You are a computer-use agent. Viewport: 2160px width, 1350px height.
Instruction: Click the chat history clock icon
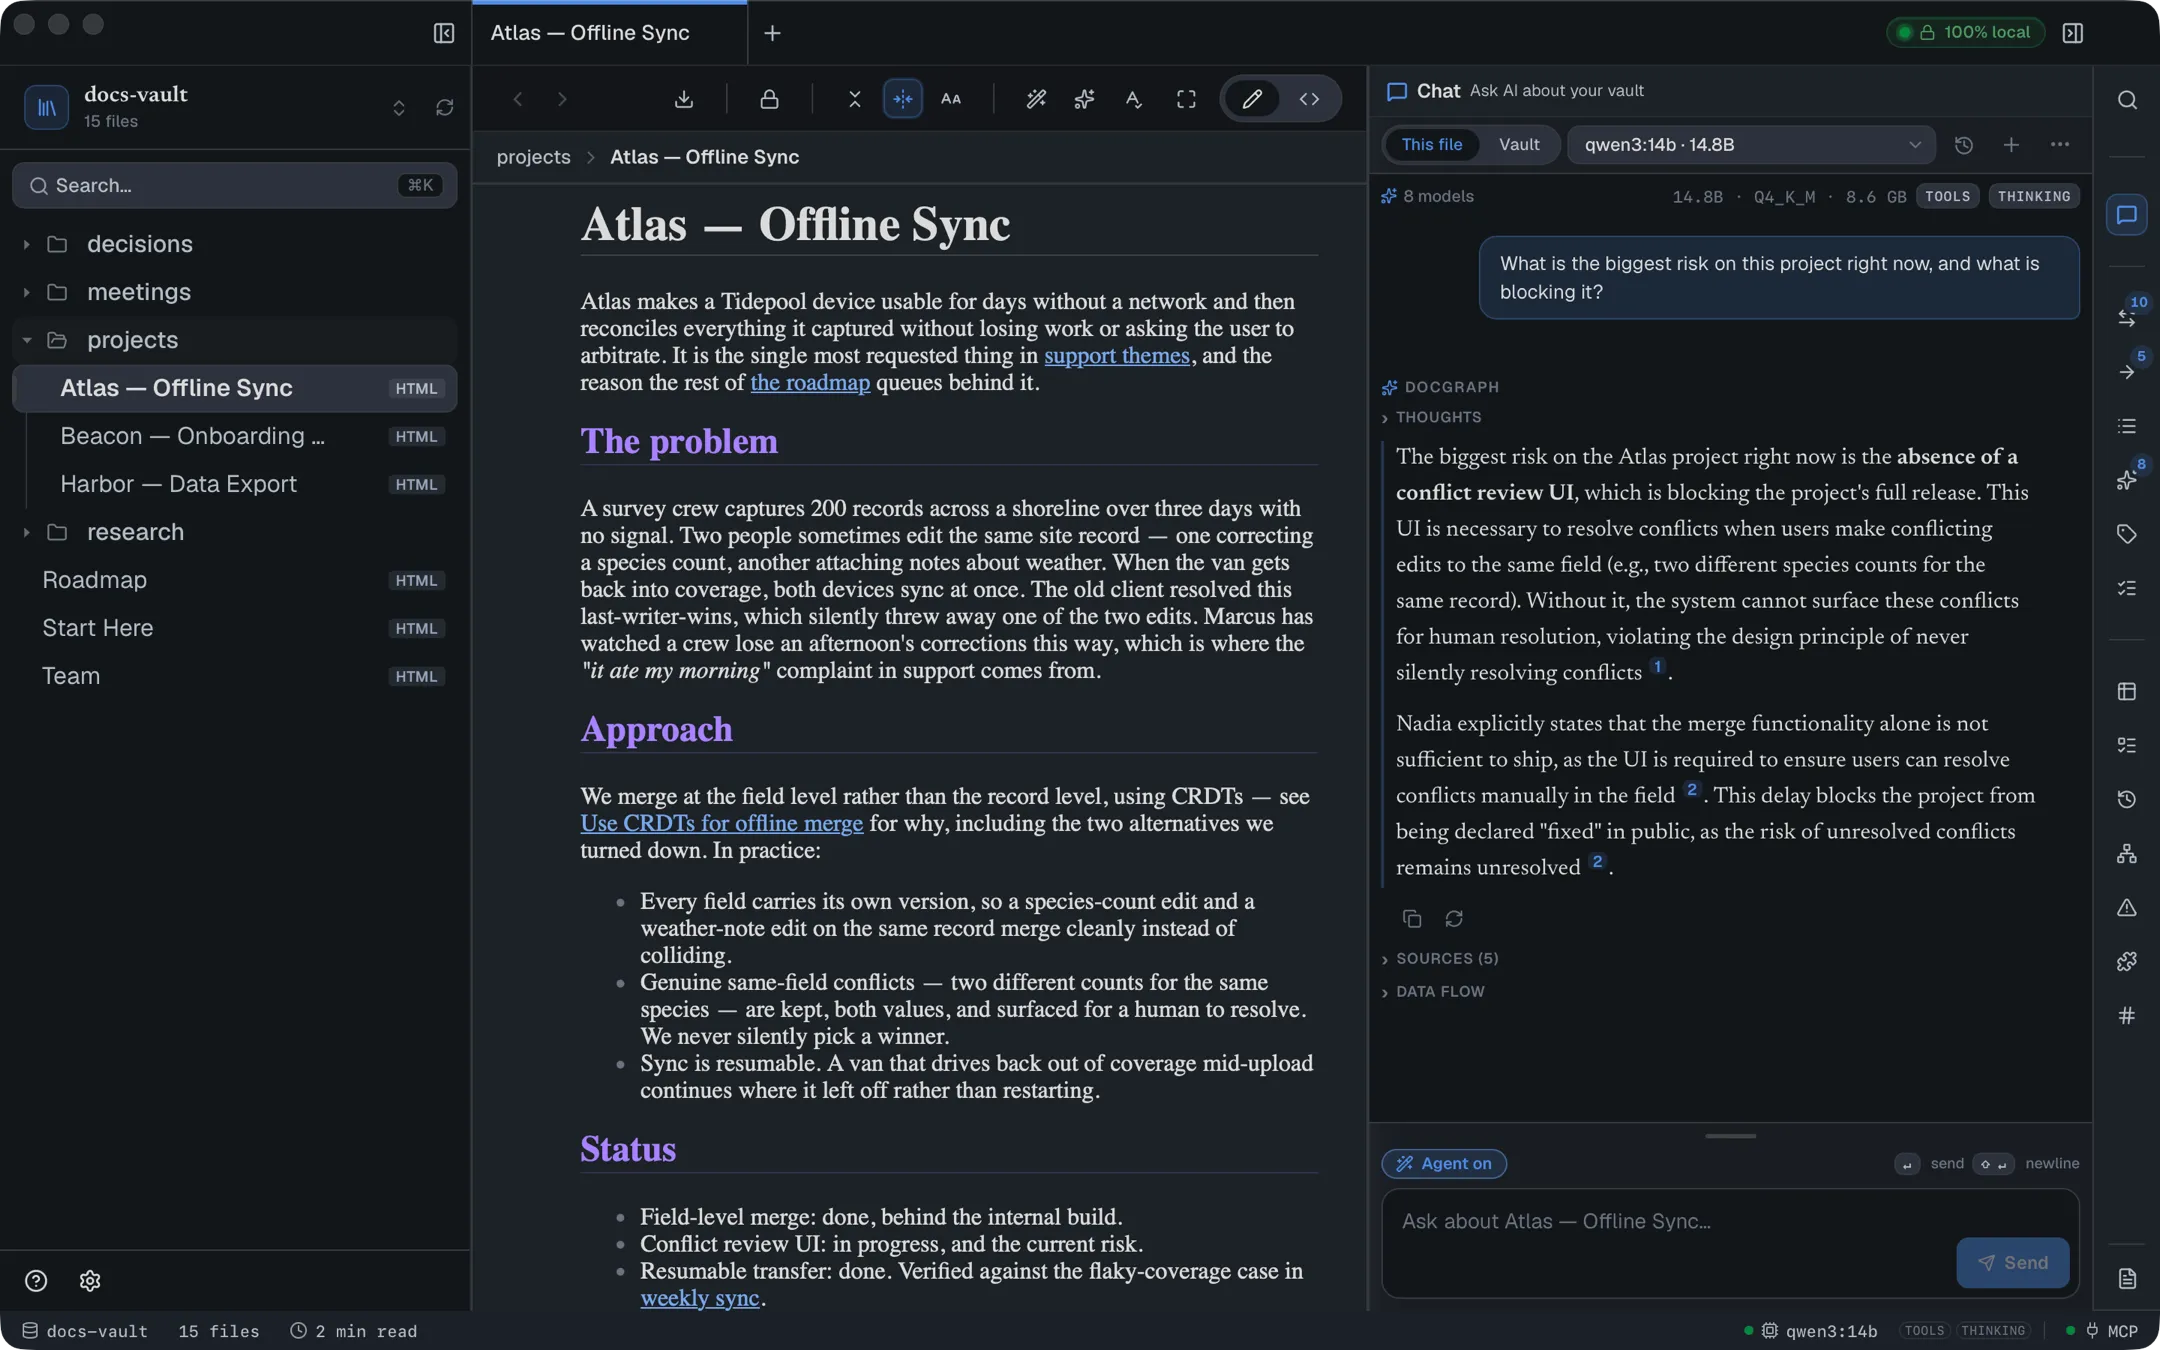point(1964,145)
